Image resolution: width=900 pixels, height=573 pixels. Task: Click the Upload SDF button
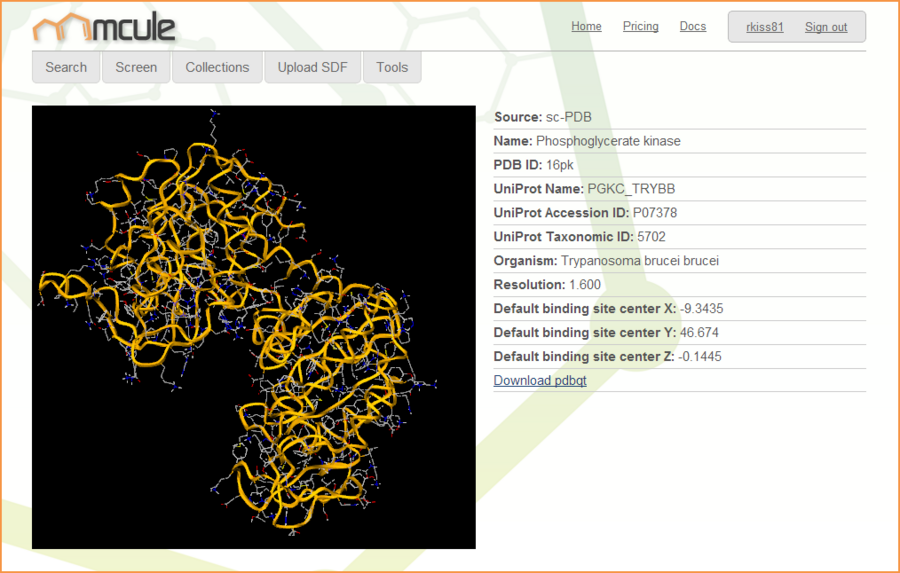312,67
